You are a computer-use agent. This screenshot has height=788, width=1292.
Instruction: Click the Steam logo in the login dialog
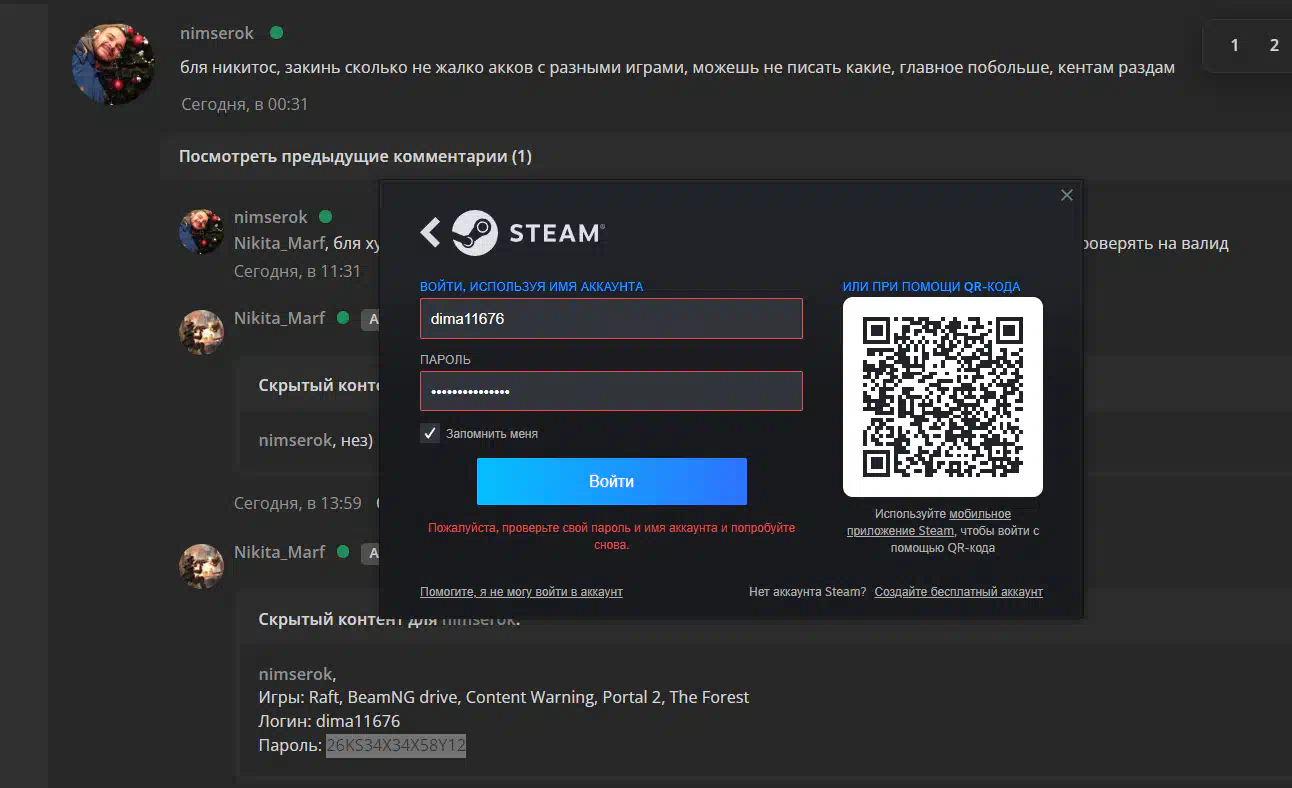coord(528,233)
